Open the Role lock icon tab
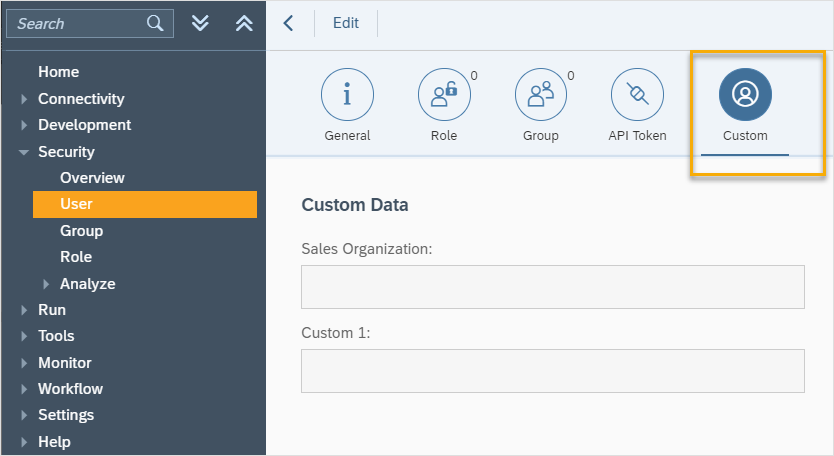 [444, 95]
